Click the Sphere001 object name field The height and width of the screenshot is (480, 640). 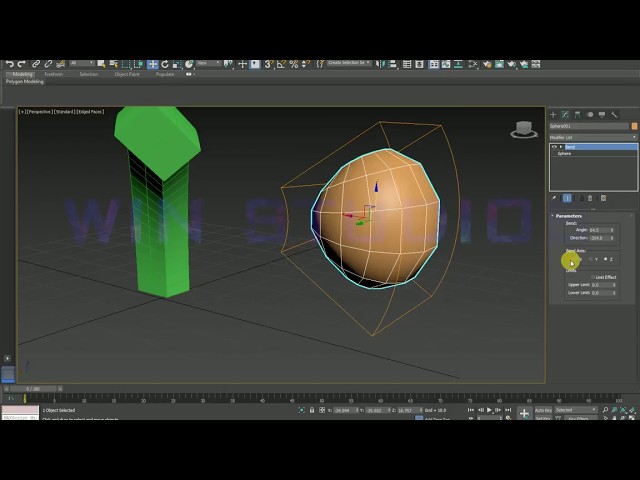point(589,126)
